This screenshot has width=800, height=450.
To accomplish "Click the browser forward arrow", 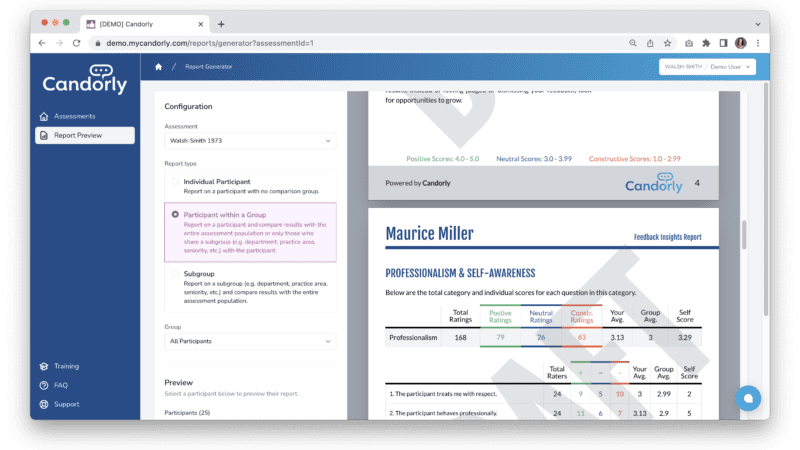I will (59, 43).
